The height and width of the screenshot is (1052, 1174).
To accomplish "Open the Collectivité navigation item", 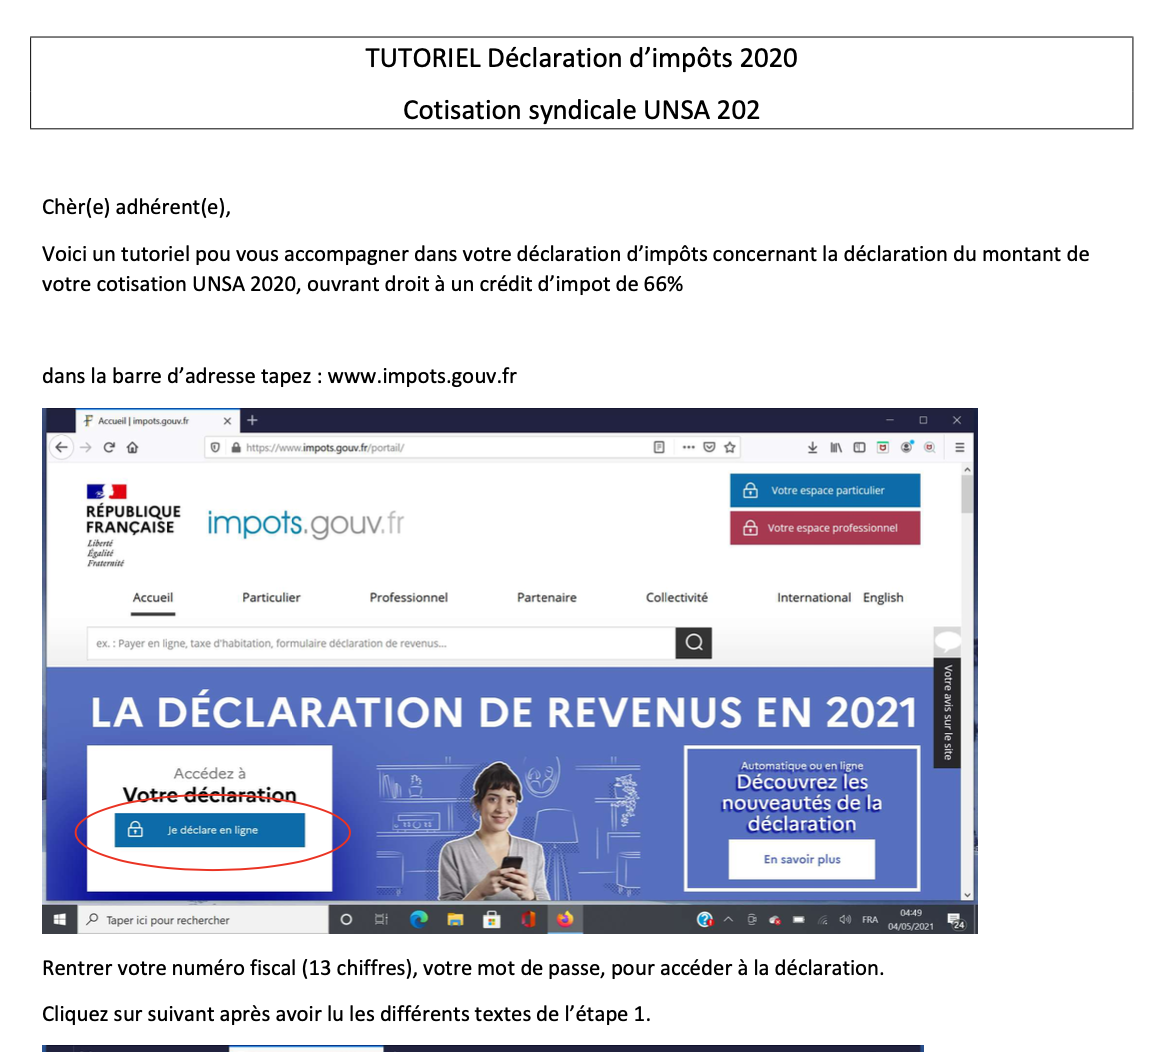I will click(x=677, y=598).
